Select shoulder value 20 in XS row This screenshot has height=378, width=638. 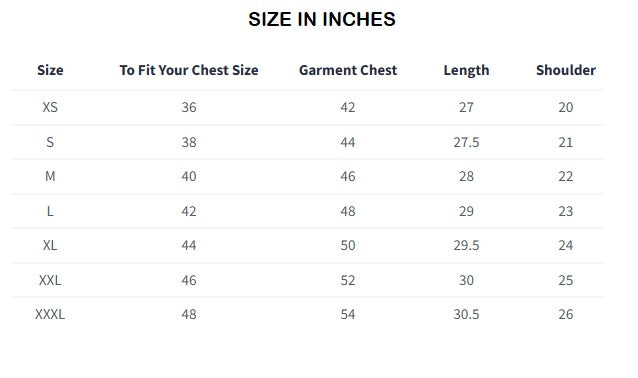pos(566,107)
